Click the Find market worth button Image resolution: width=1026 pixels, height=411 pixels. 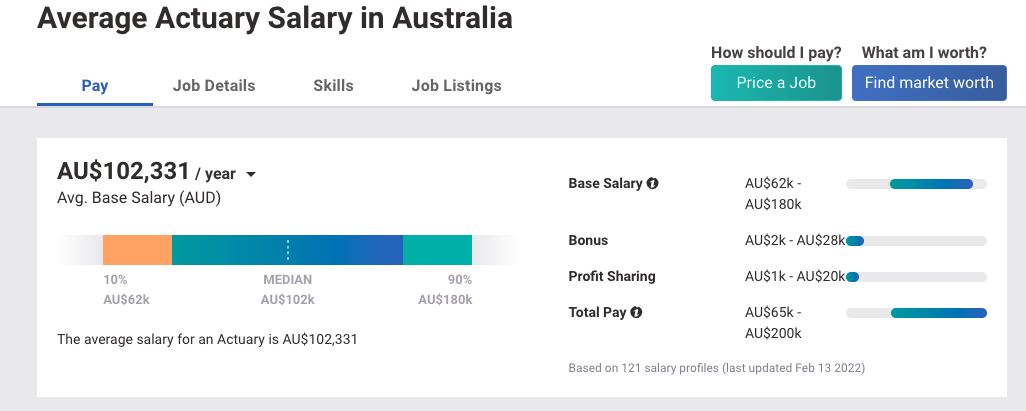coord(929,83)
